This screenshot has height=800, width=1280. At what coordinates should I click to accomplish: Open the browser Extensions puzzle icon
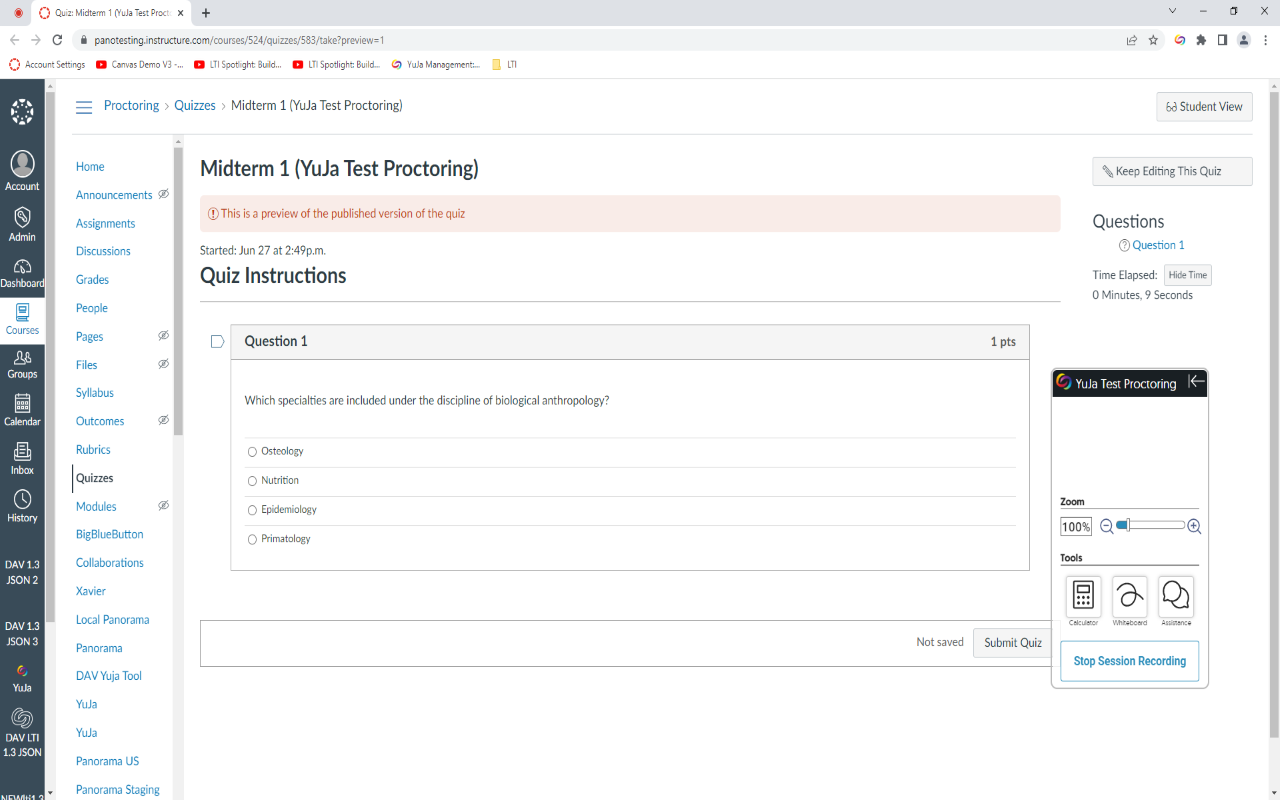(1201, 40)
